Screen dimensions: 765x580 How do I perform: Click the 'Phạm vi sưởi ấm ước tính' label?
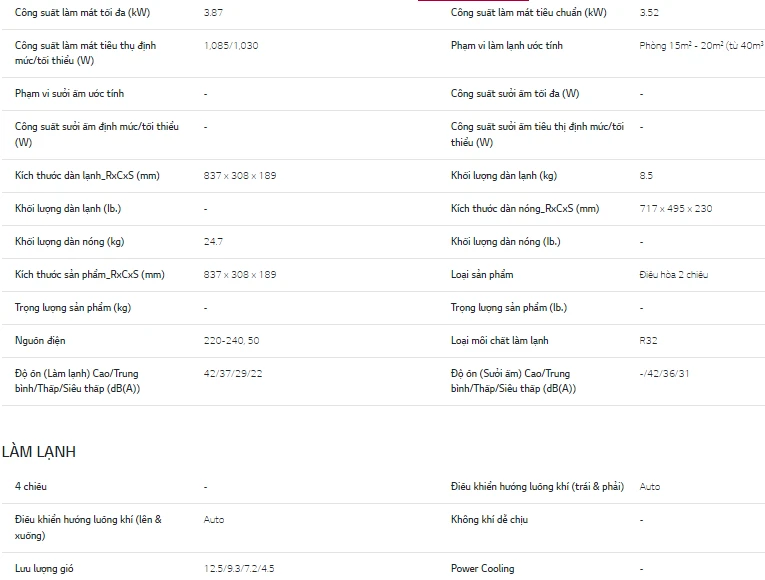(70, 94)
